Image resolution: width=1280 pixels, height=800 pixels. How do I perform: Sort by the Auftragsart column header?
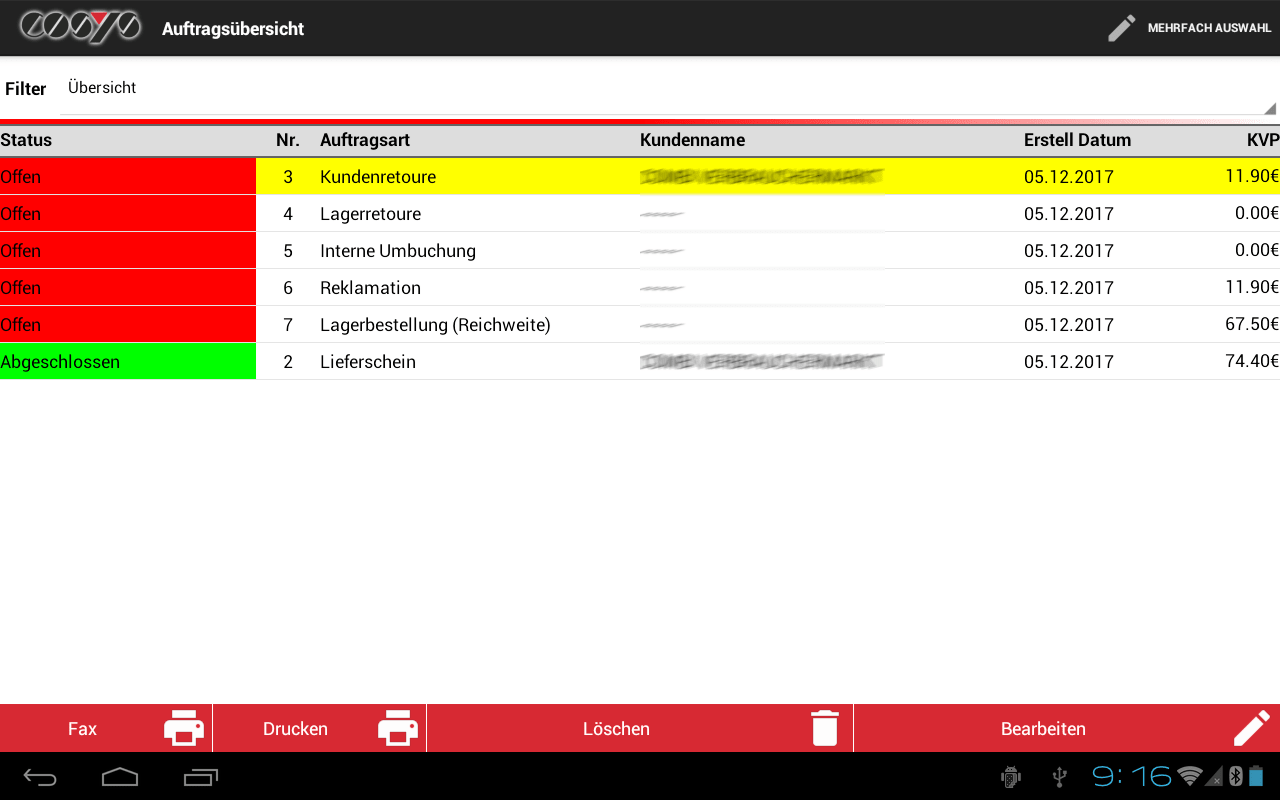click(x=365, y=140)
